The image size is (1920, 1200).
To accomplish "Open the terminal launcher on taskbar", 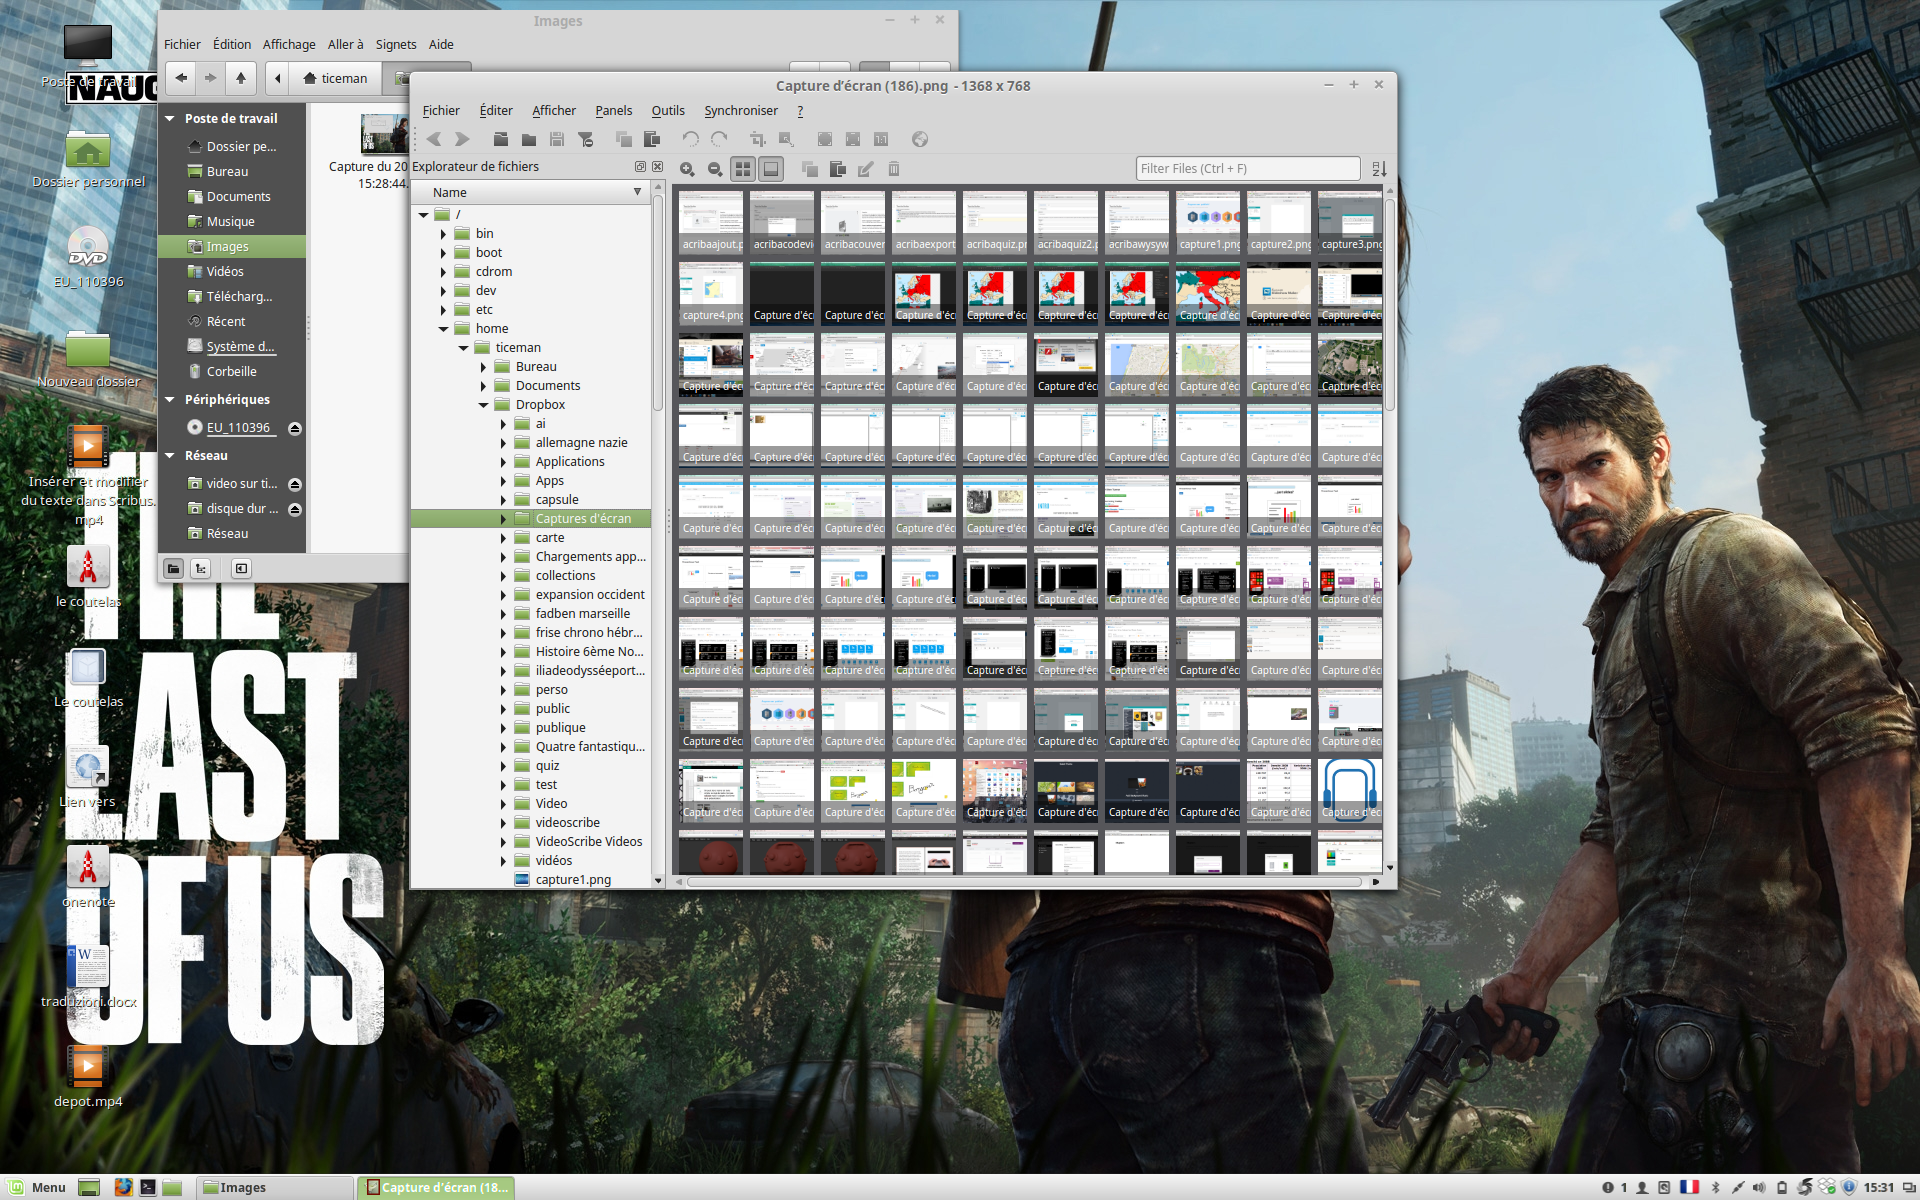I will click(x=148, y=1187).
